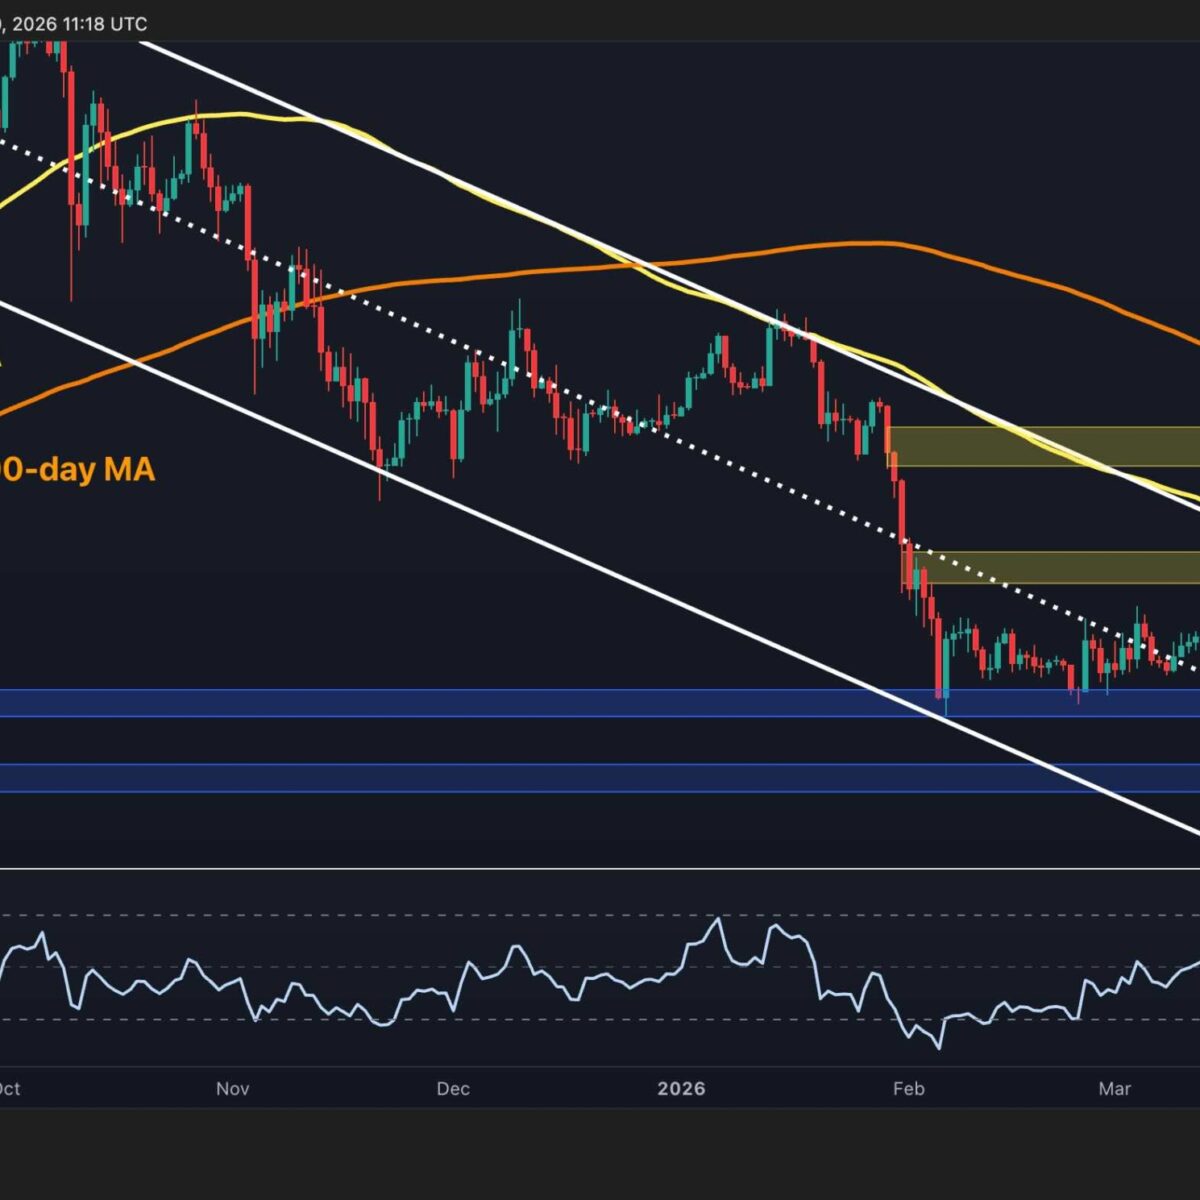Viewport: 1200px width, 1200px height.
Task: Click the Mar label on time axis
Action: point(1114,1088)
